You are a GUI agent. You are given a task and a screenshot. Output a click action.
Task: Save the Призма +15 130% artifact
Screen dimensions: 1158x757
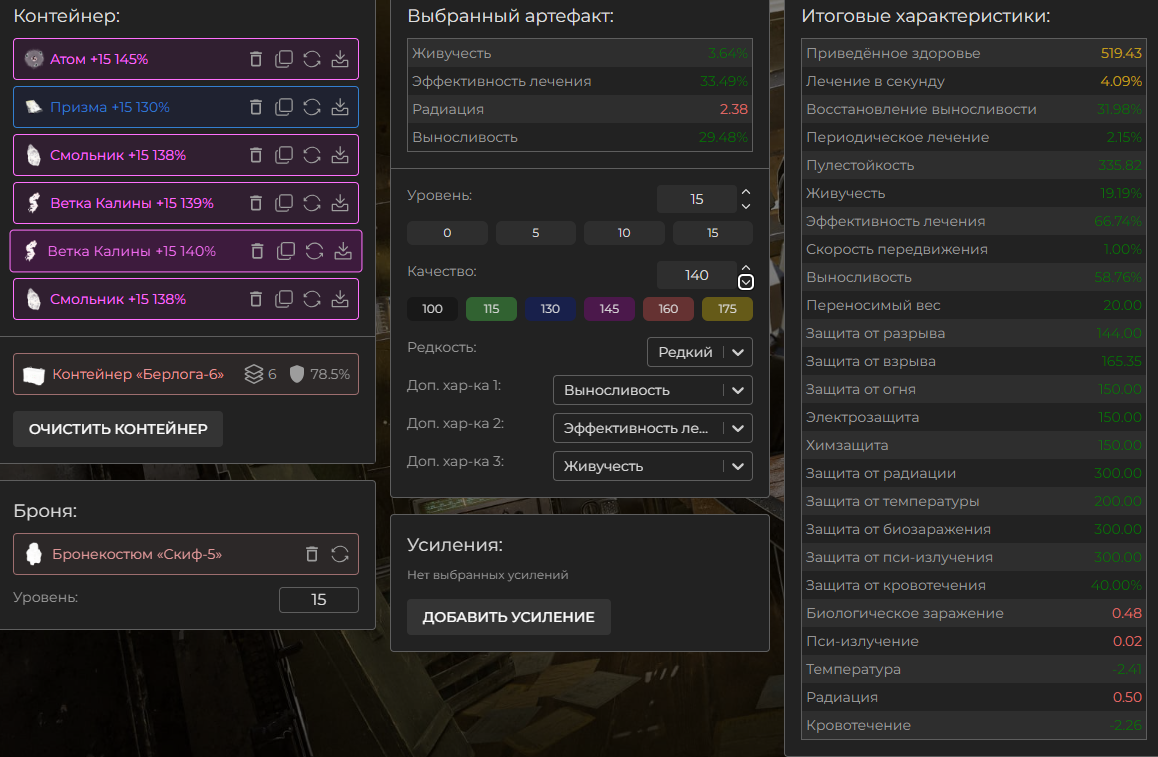pos(340,107)
